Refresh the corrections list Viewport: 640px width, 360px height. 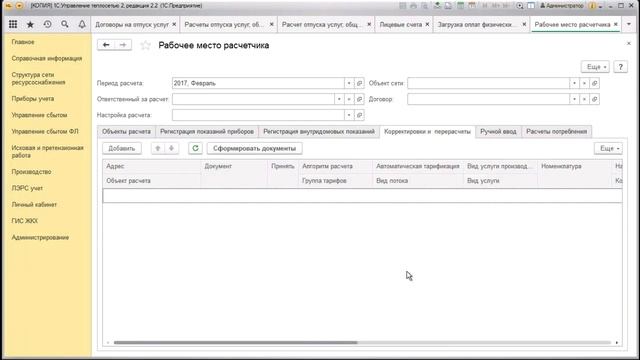[195, 148]
